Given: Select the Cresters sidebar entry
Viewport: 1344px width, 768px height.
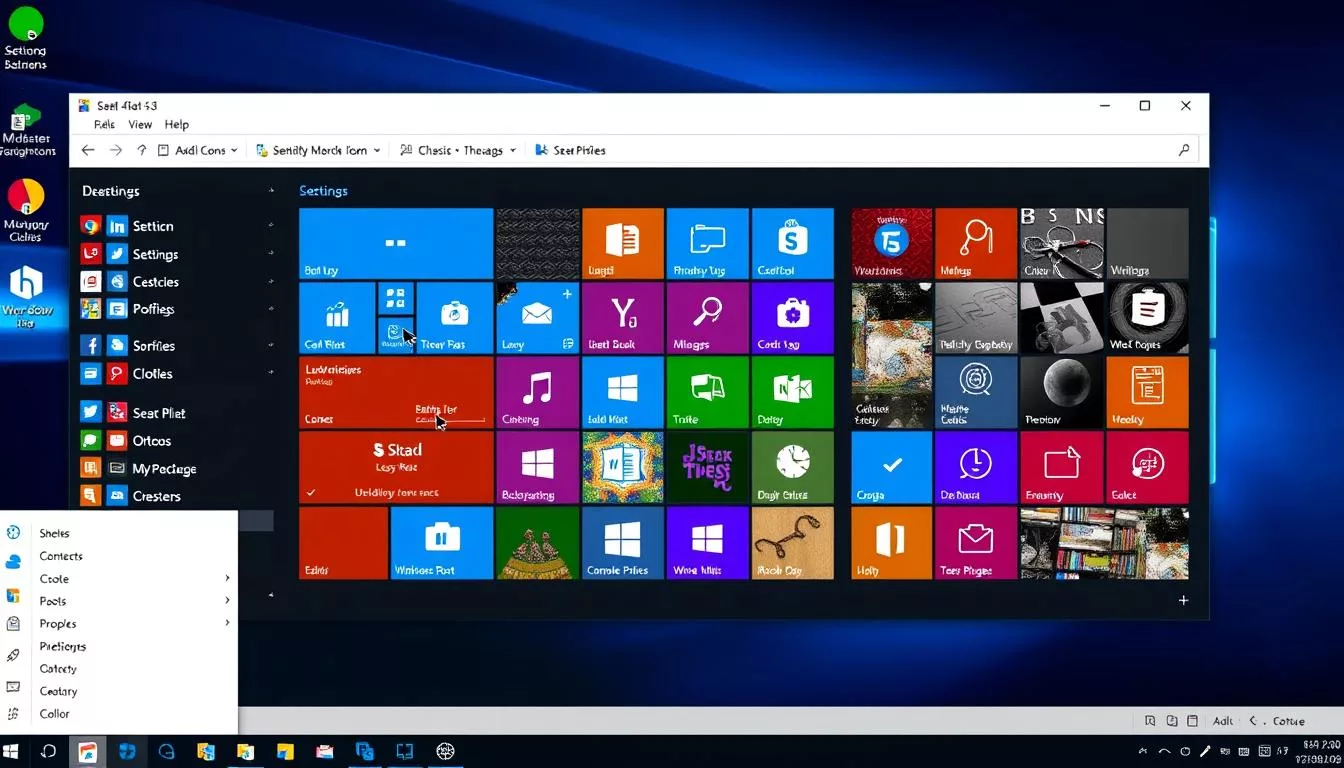Looking at the screenshot, I should [157, 496].
